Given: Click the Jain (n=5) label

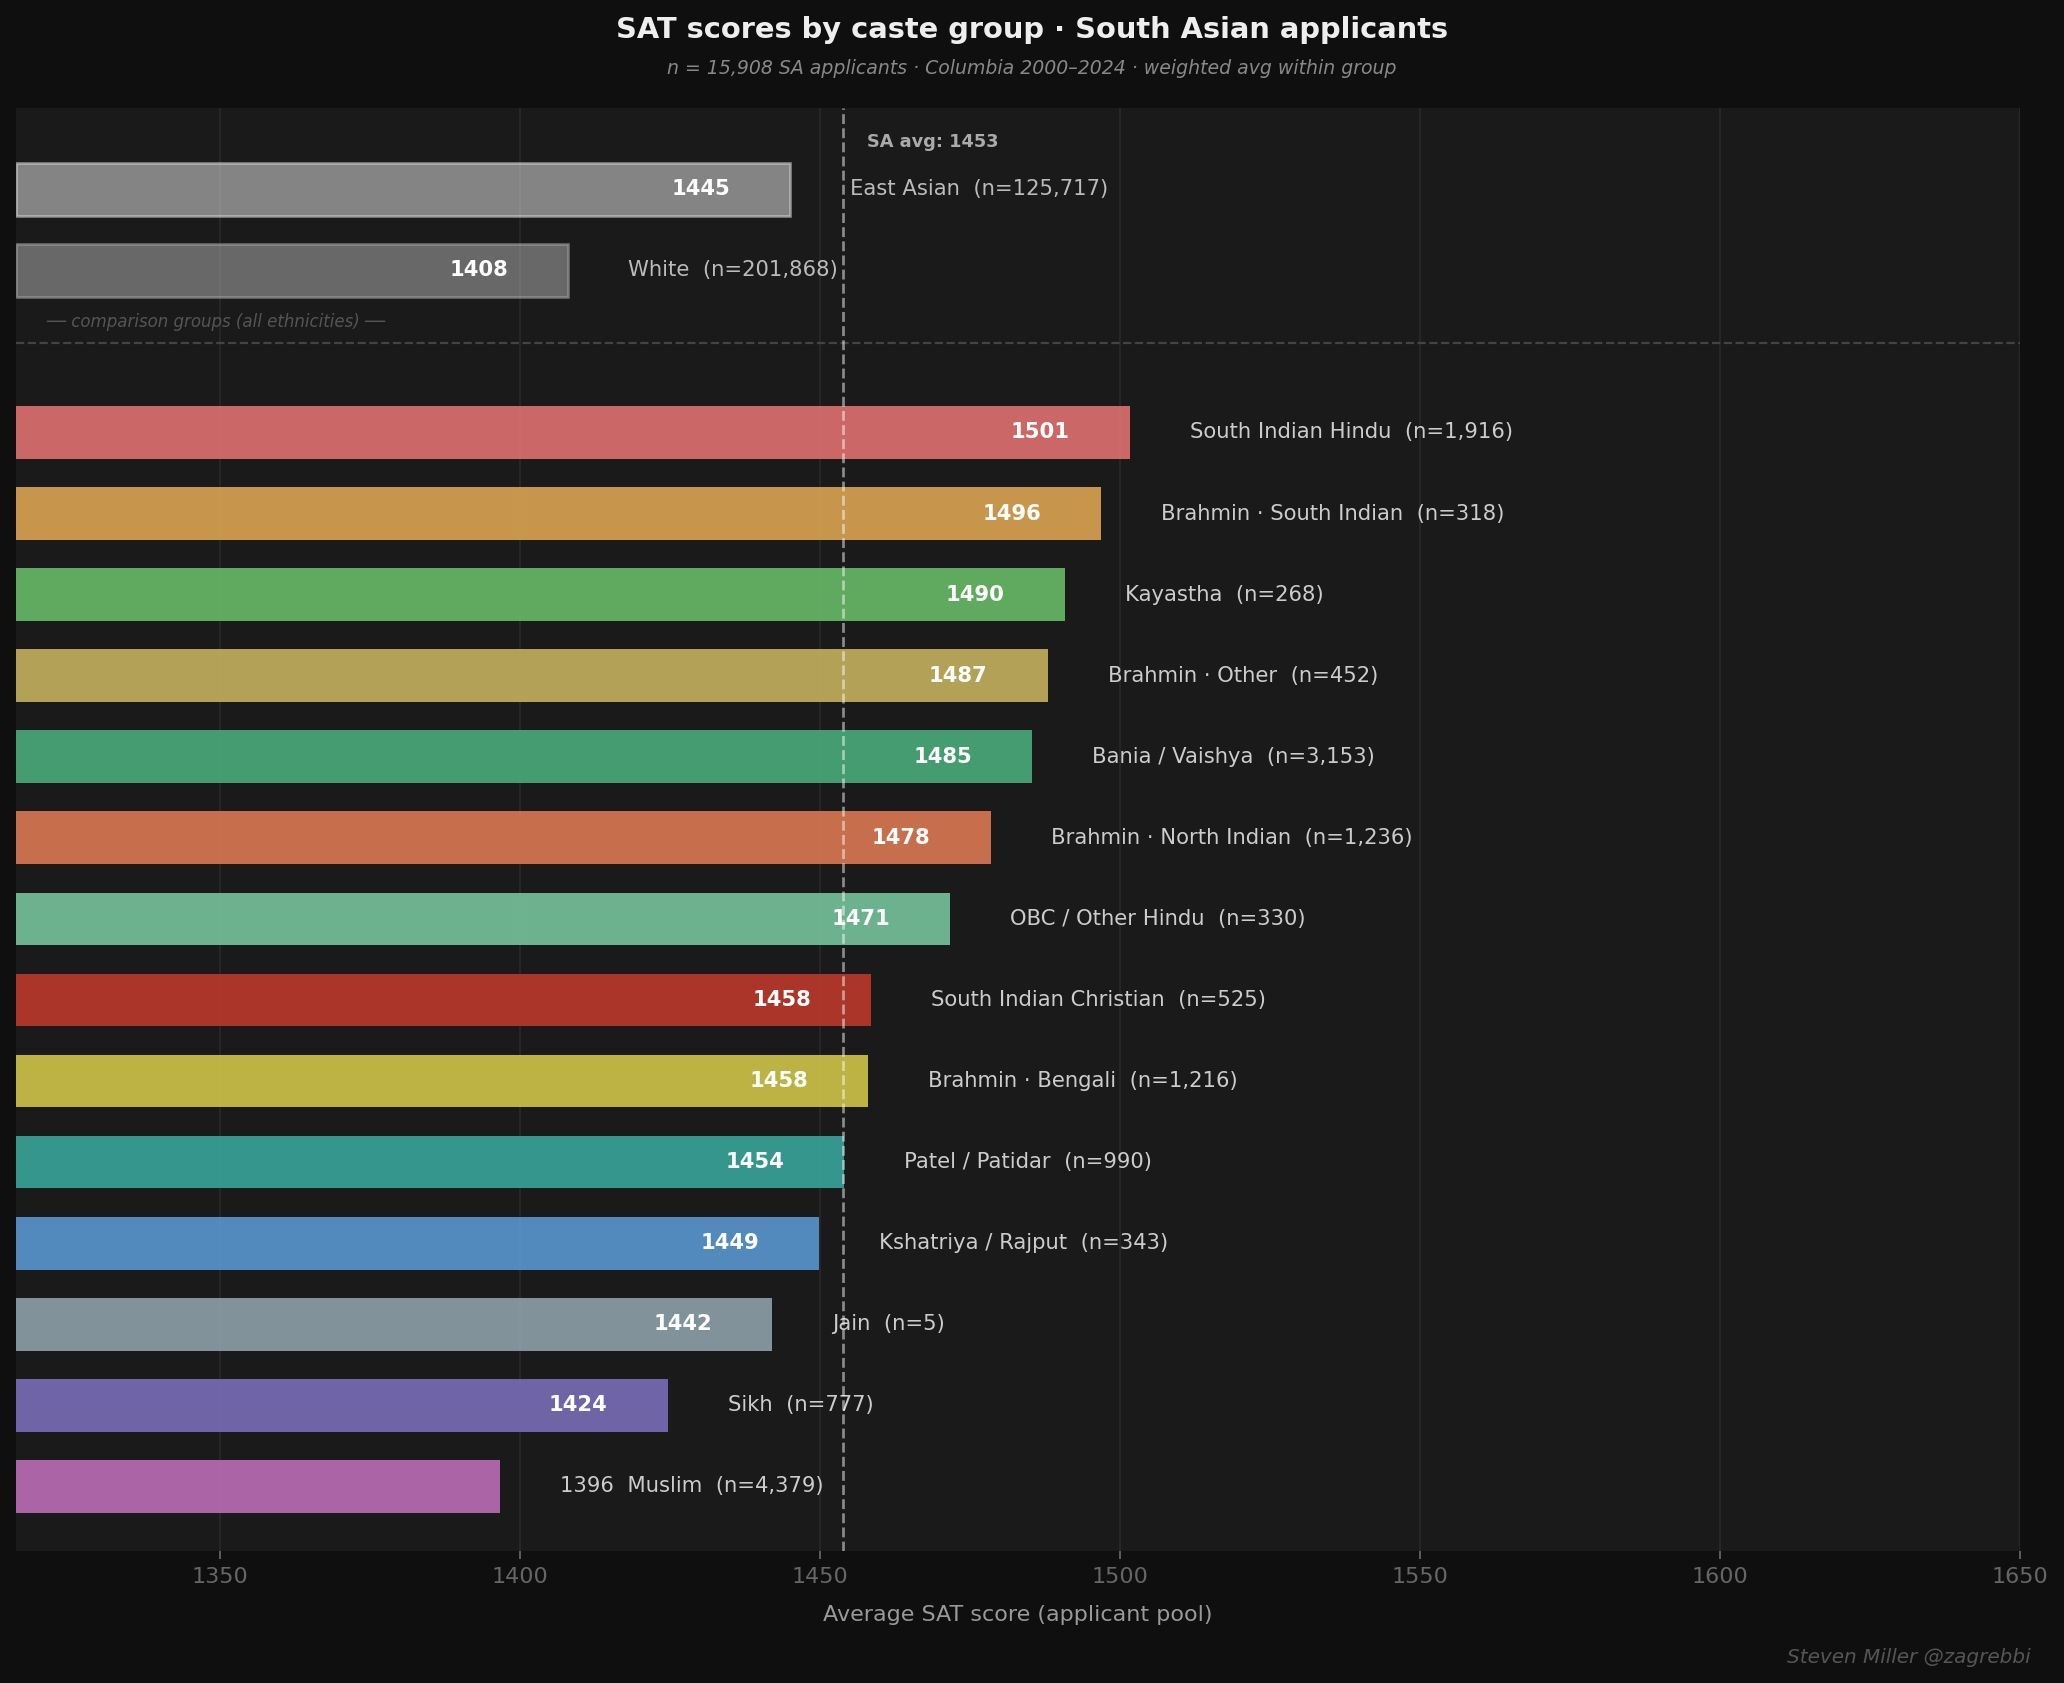Looking at the screenshot, I should [x=888, y=1323].
